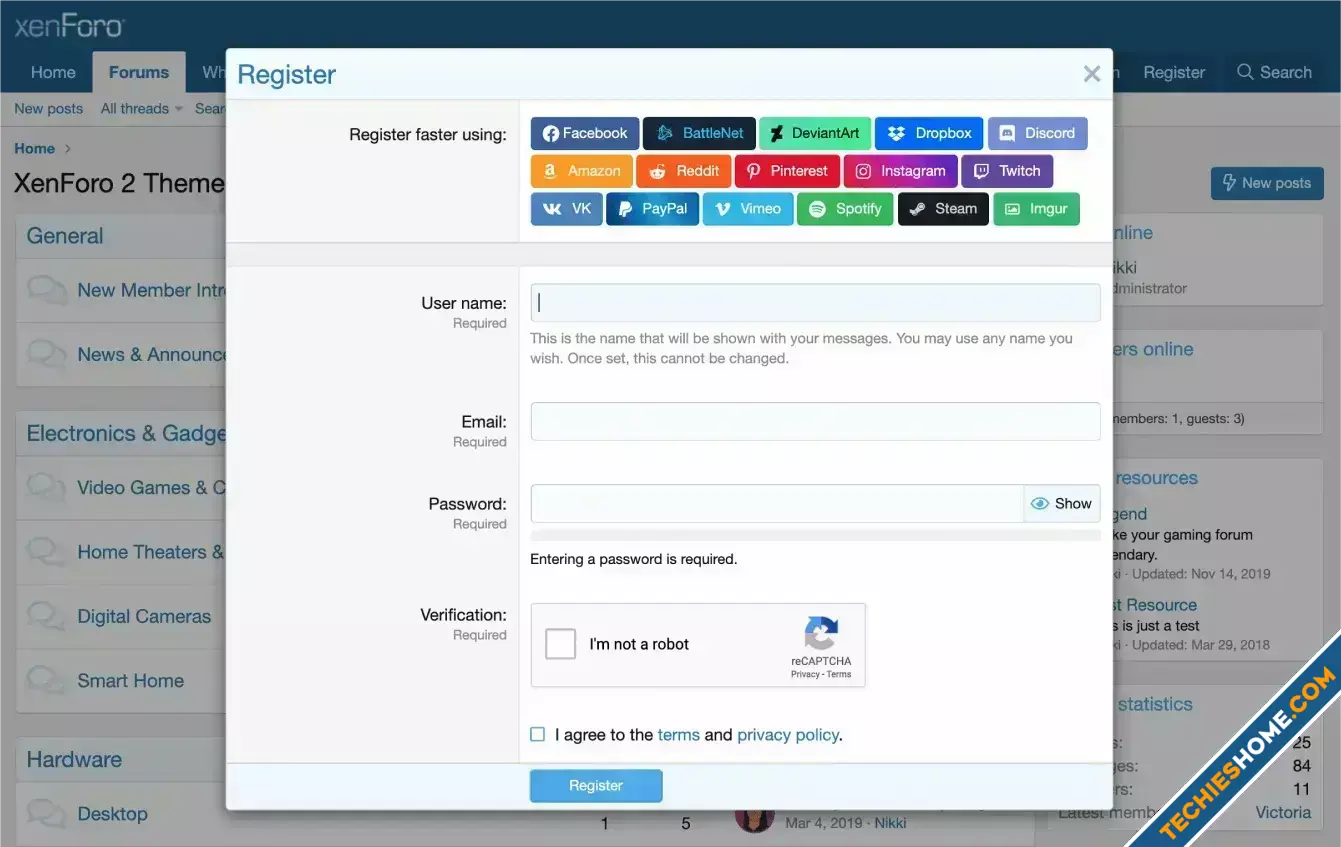This screenshot has height=847, width=1341.
Task: Open the Desktop forum link
Action: pos(112,814)
